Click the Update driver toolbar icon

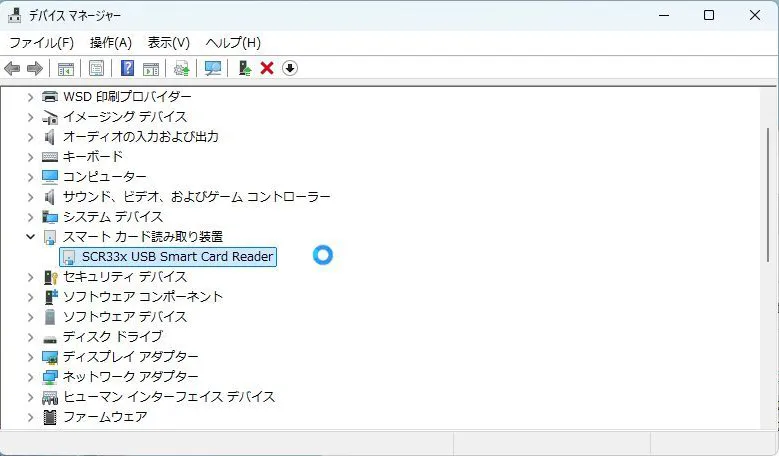point(181,68)
